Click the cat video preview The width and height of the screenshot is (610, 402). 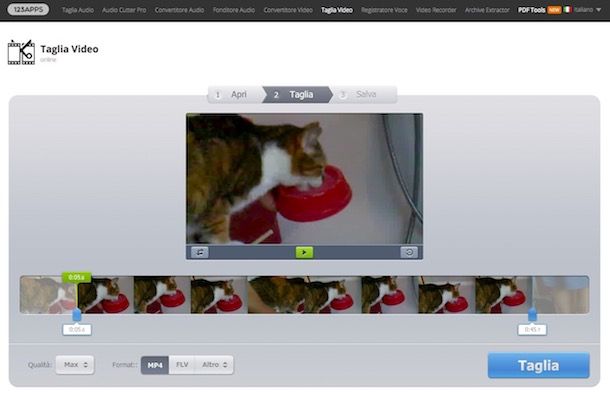[304, 179]
